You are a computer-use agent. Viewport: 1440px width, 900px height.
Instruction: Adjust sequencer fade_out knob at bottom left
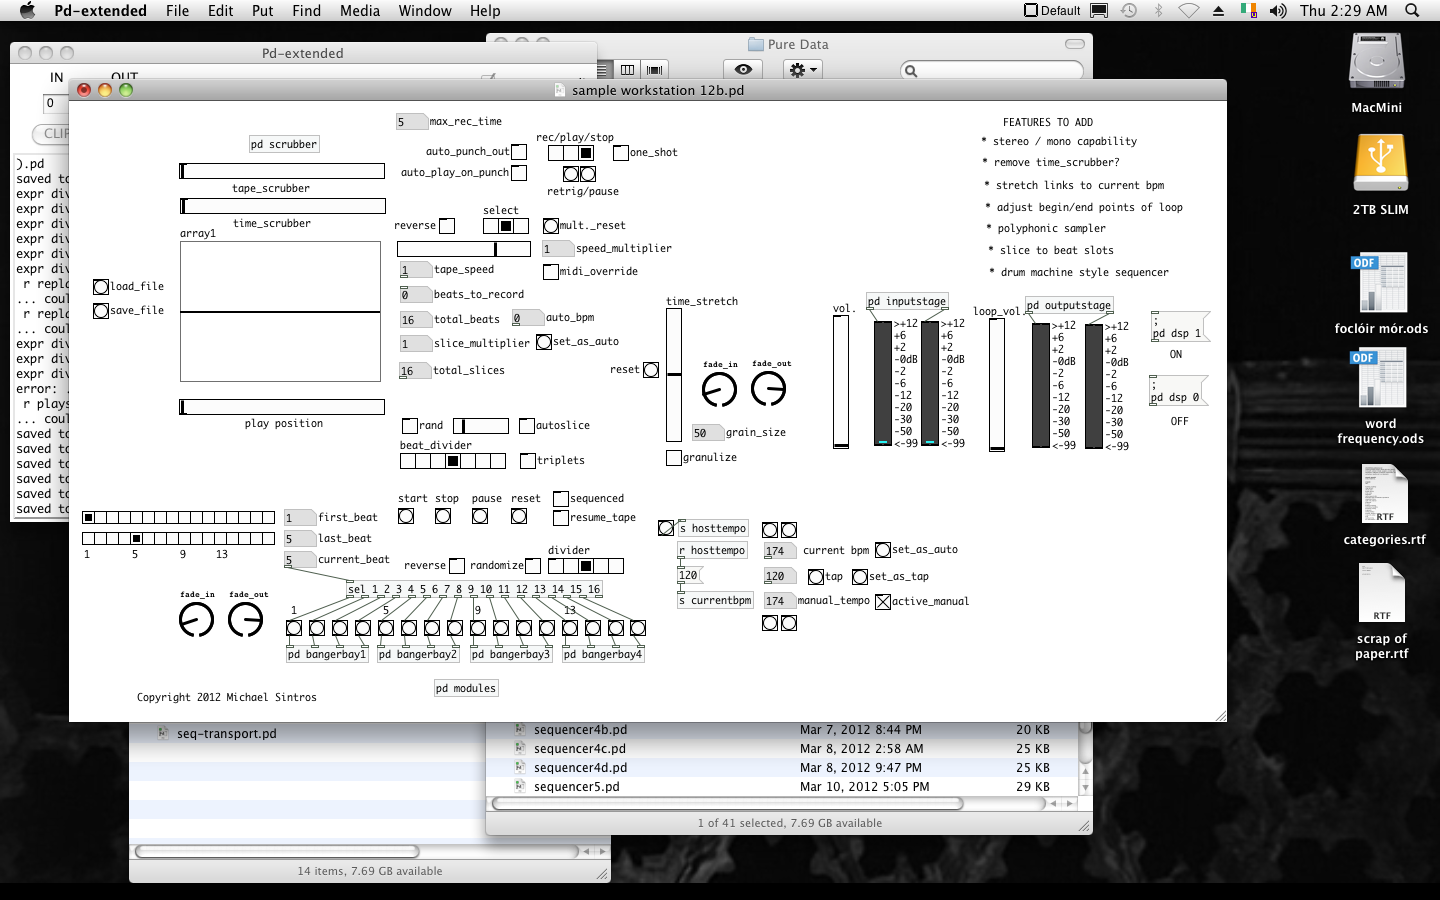(245, 620)
